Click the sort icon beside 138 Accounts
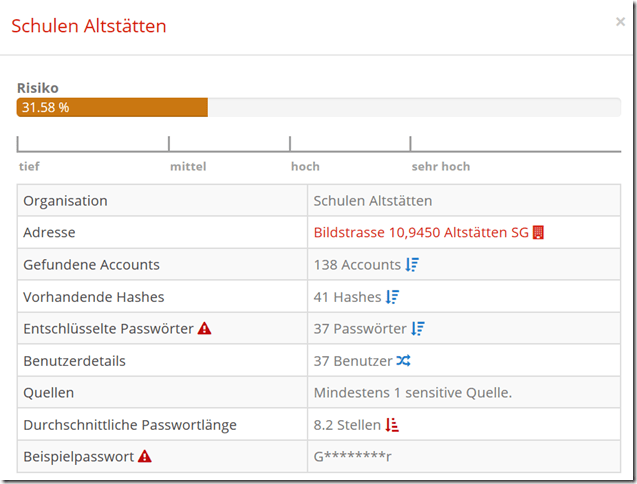This screenshot has width=637, height=484. coord(412,265)
